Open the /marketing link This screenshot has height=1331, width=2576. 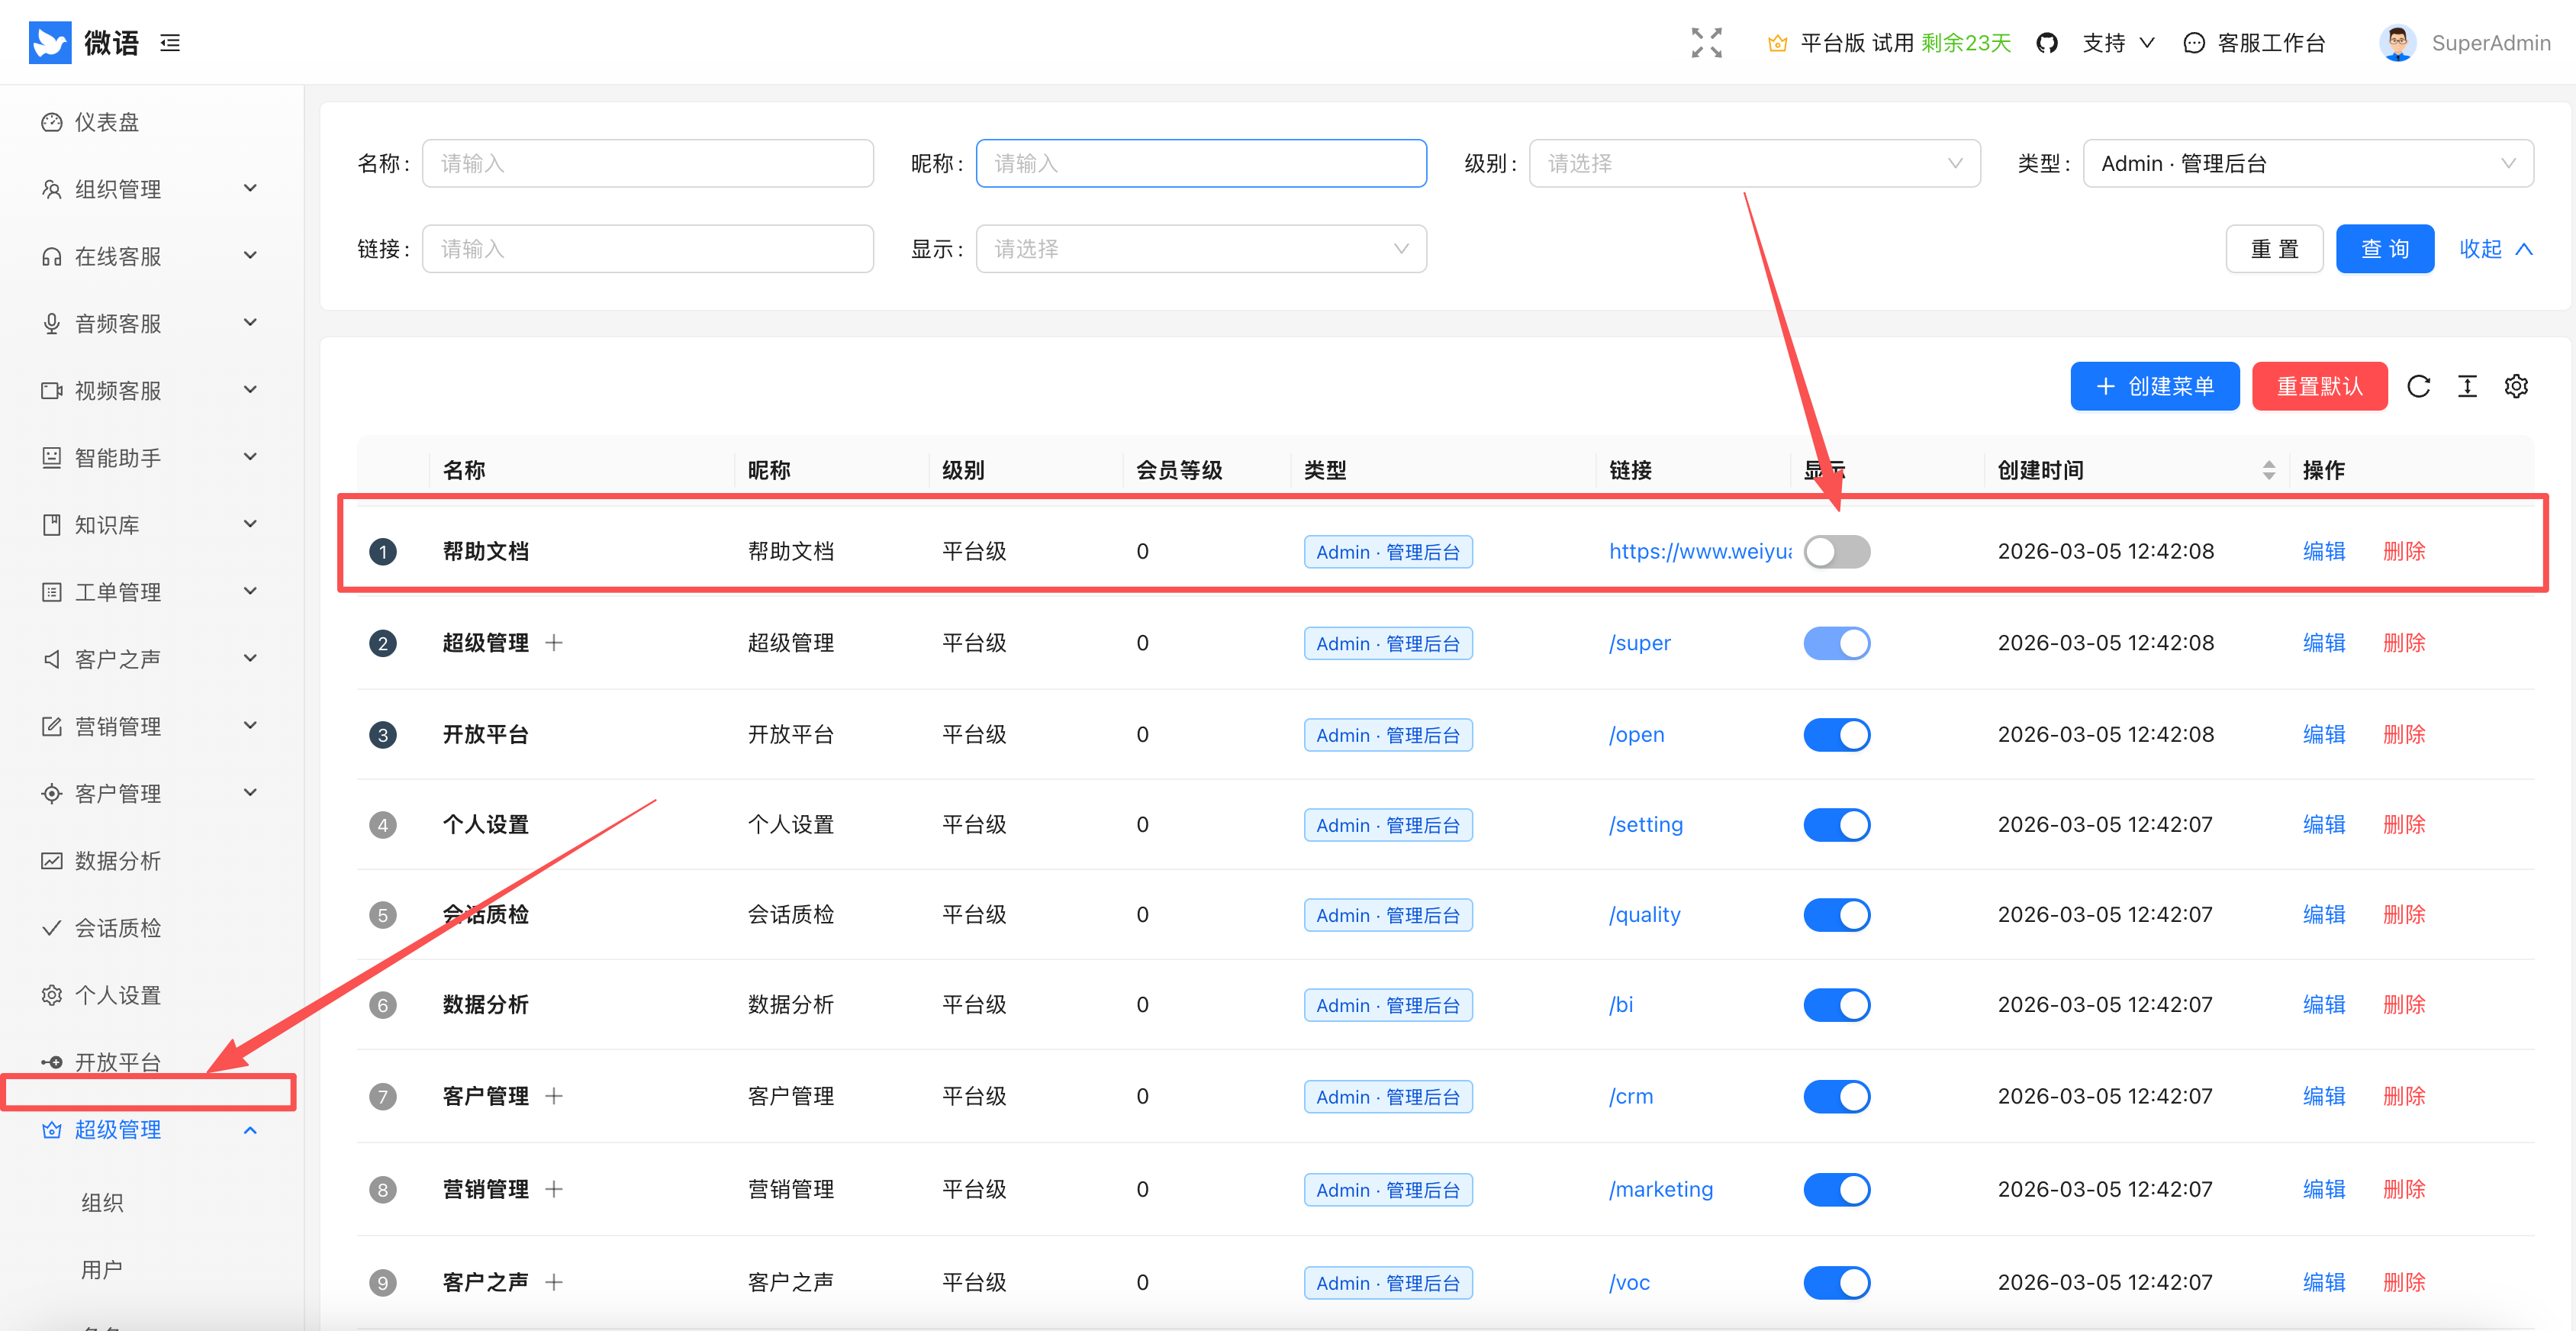1660,1189
